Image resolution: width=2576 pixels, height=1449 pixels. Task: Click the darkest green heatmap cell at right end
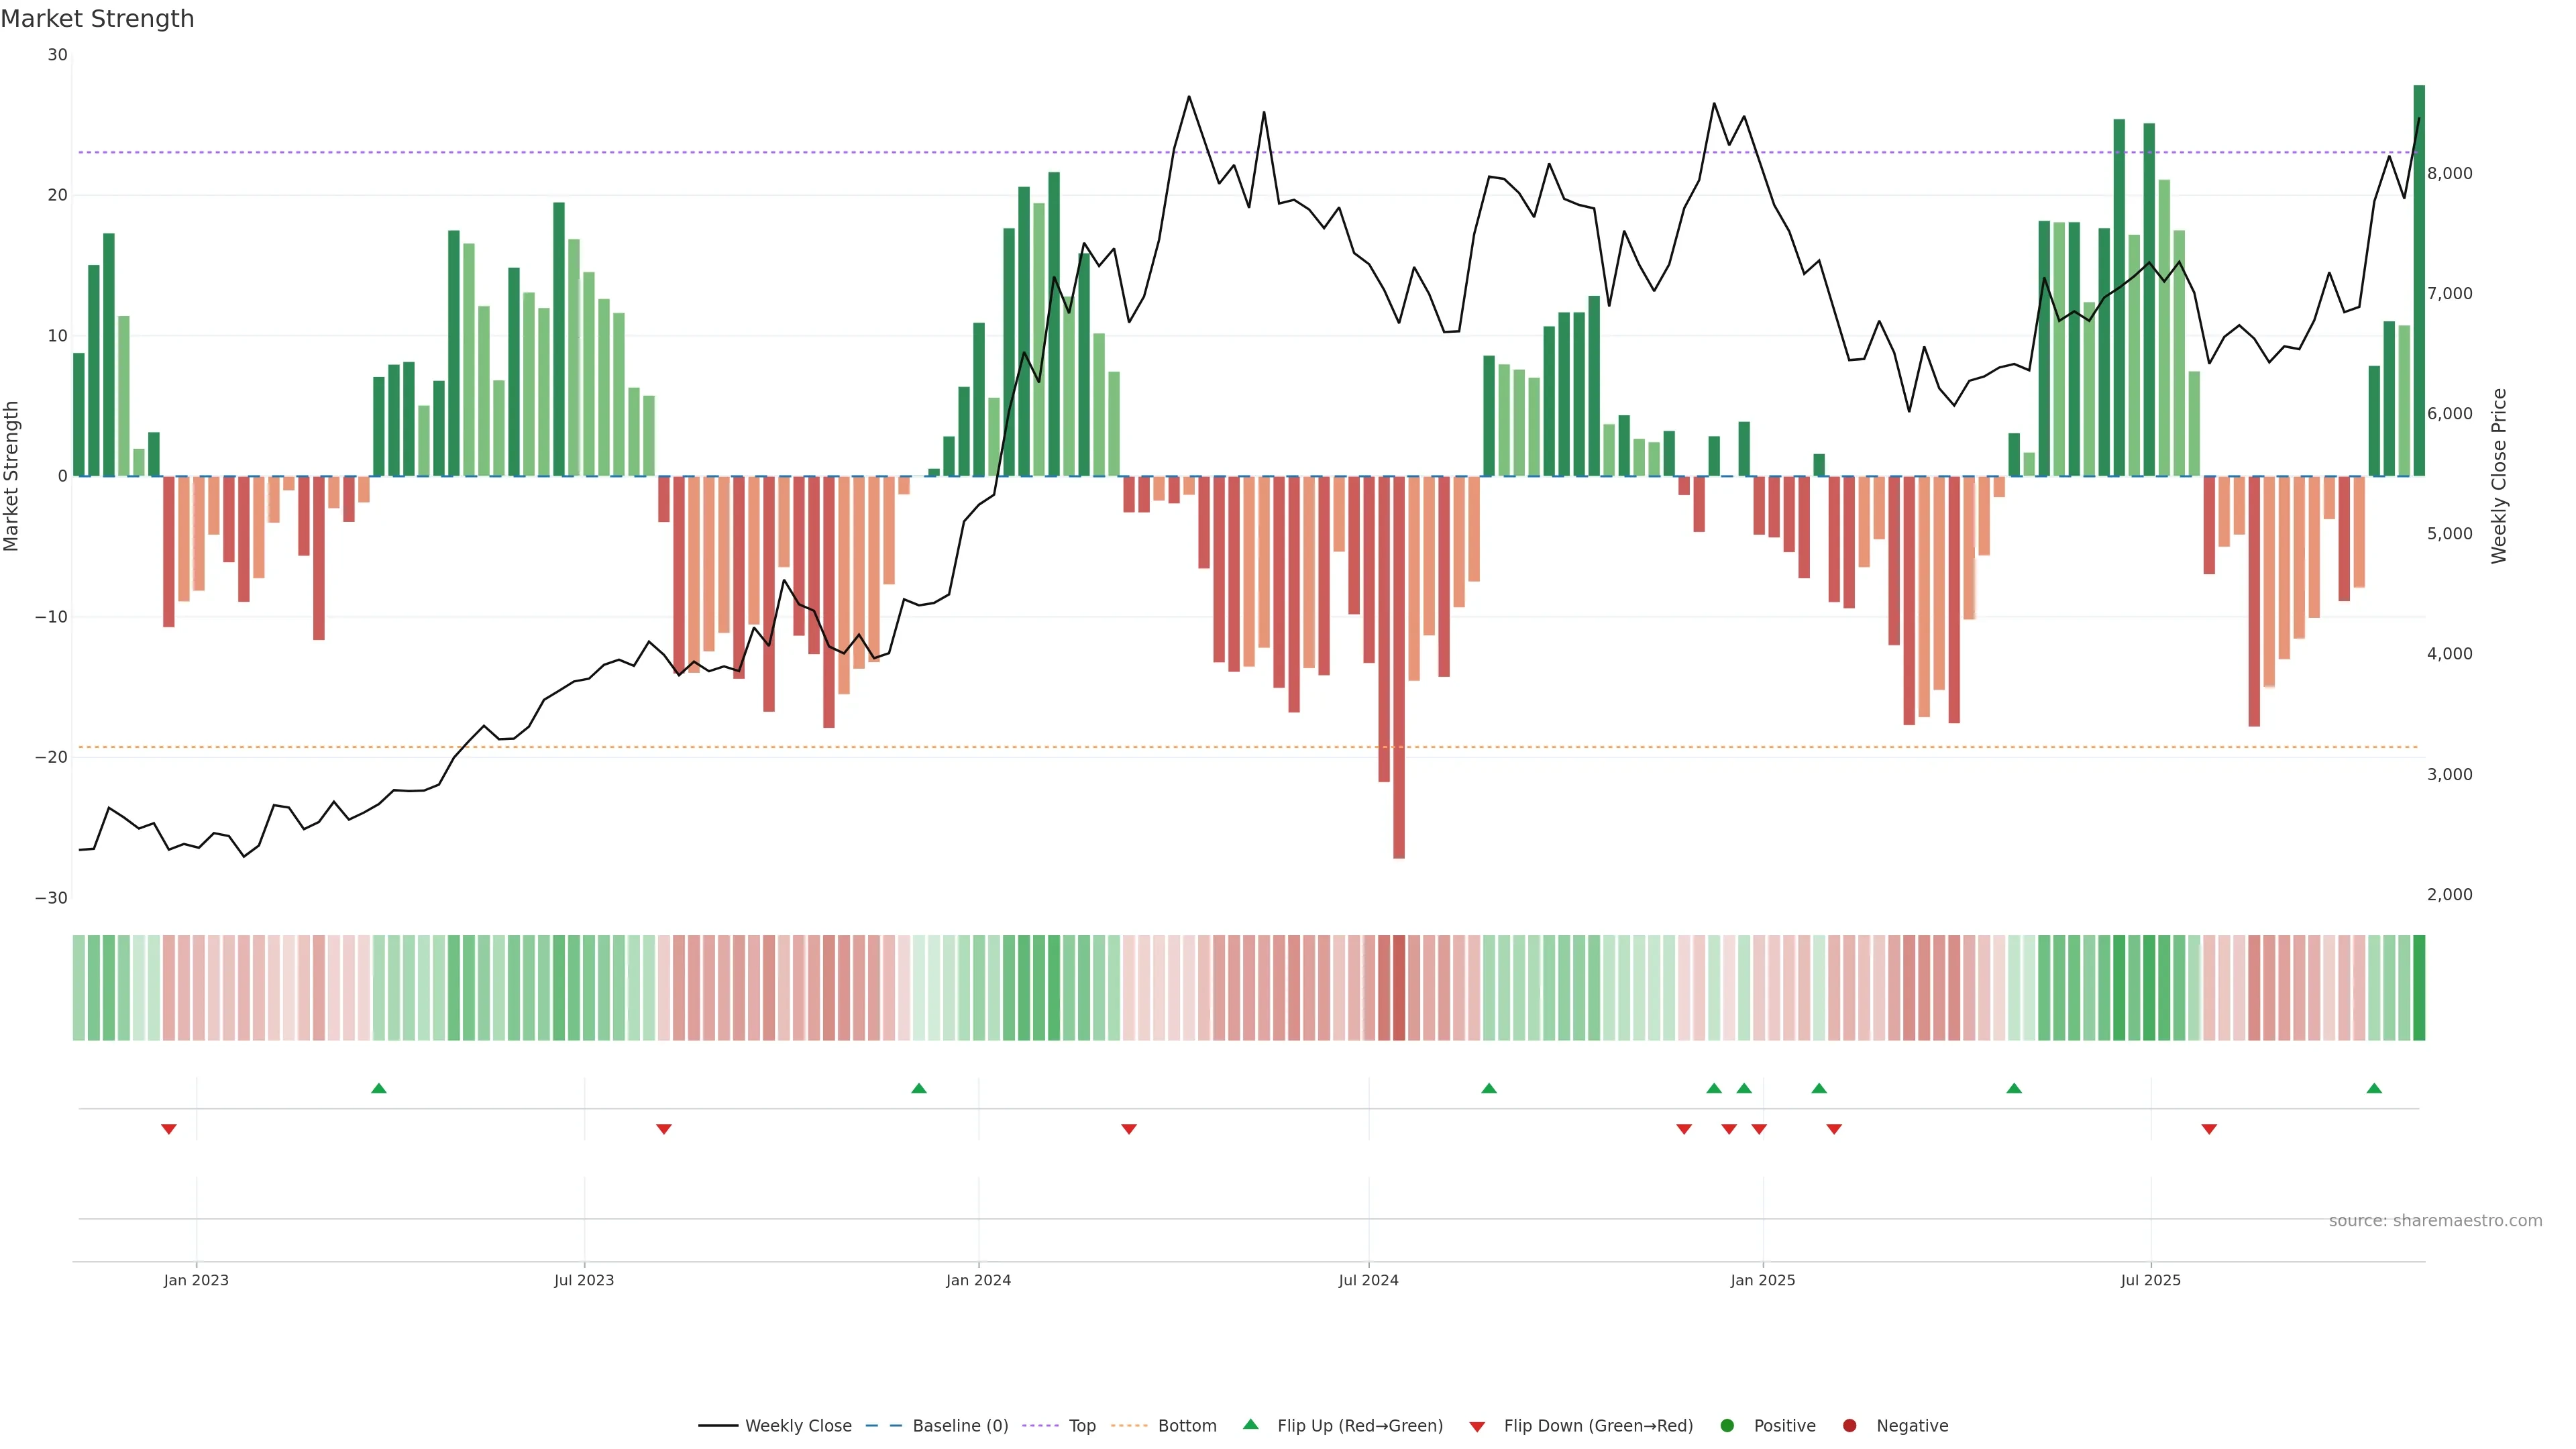point(2419,987)
